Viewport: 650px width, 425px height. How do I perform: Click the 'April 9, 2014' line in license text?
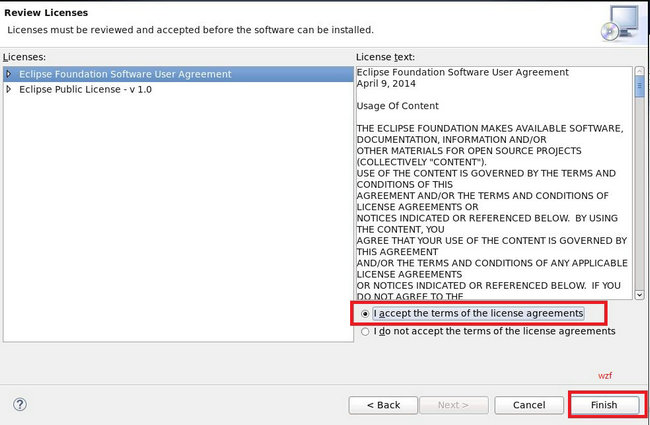[x=386, y=84]
